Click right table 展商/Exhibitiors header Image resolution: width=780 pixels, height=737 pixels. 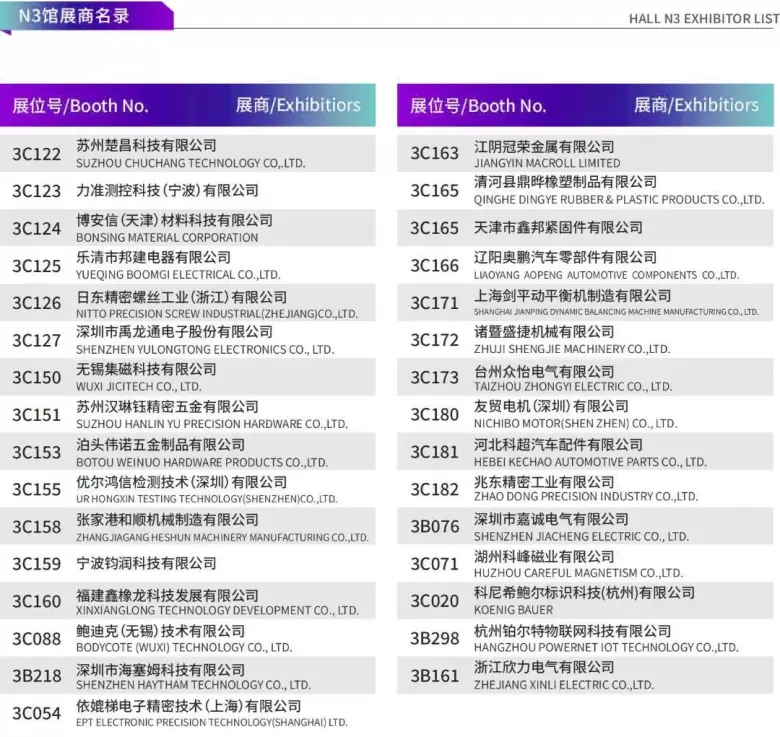[696, 105]
